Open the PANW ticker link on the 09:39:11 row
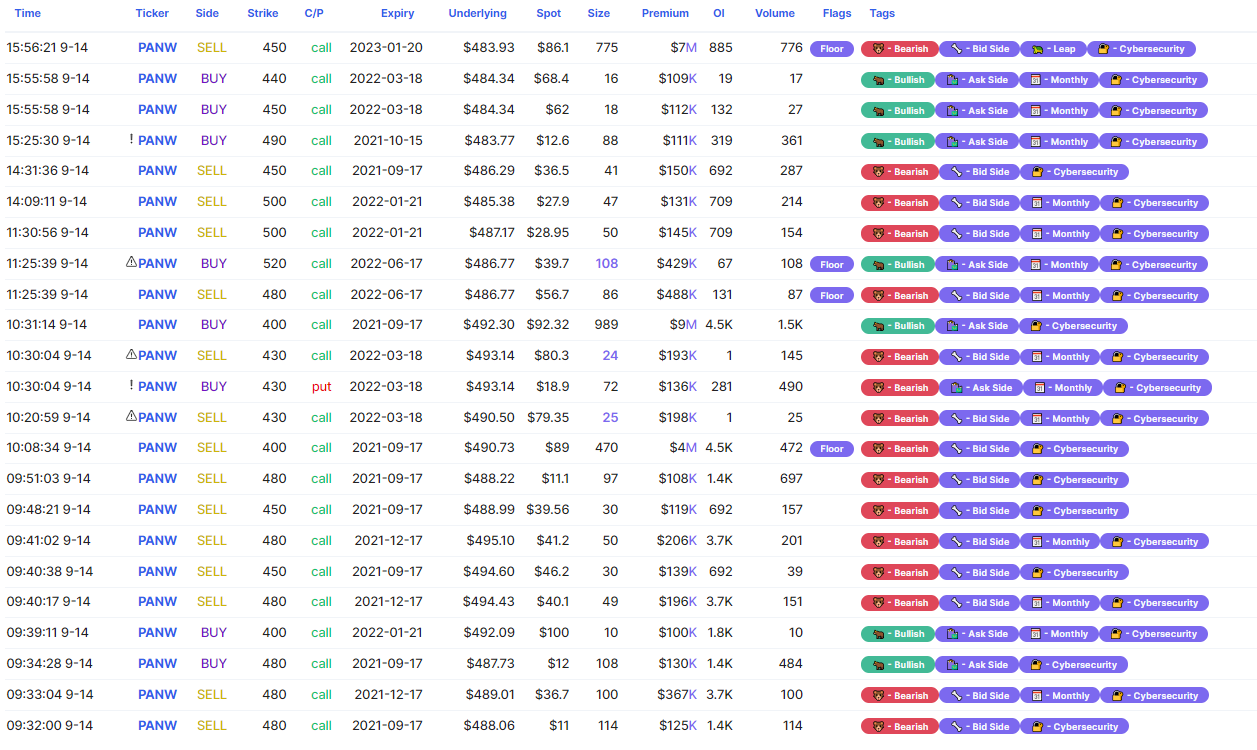This screenshot has height=750, width=1257. pyautogui.click(x=157, y=633)
